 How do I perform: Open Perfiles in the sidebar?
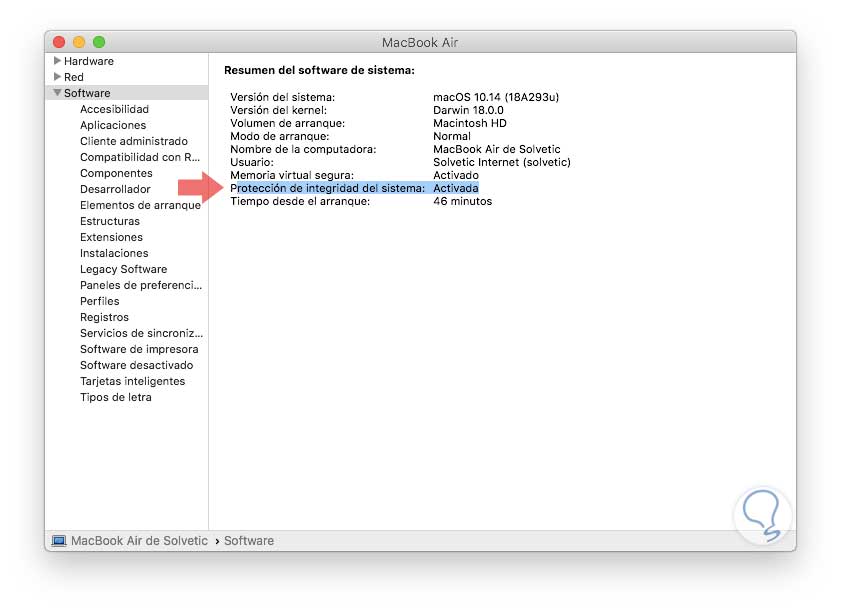tap(99, 302)
